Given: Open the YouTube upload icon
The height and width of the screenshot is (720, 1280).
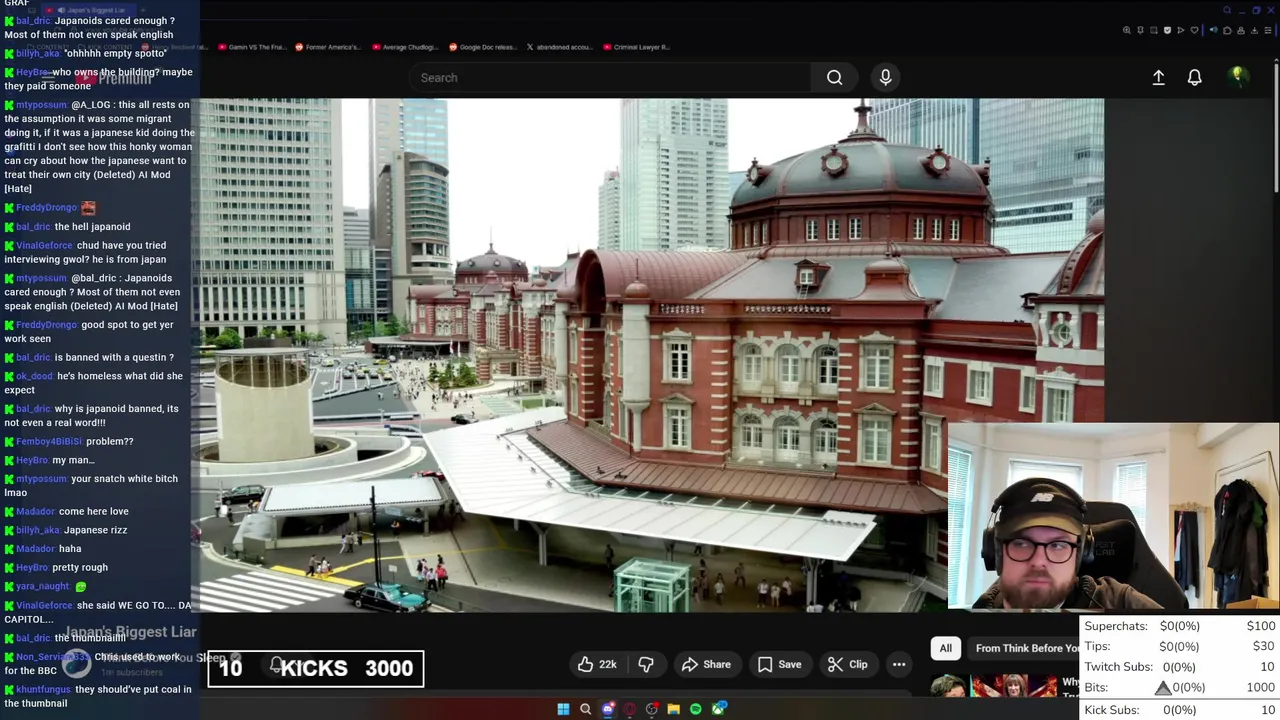Looking at the screenshot, I should [x=1158, y=77].
